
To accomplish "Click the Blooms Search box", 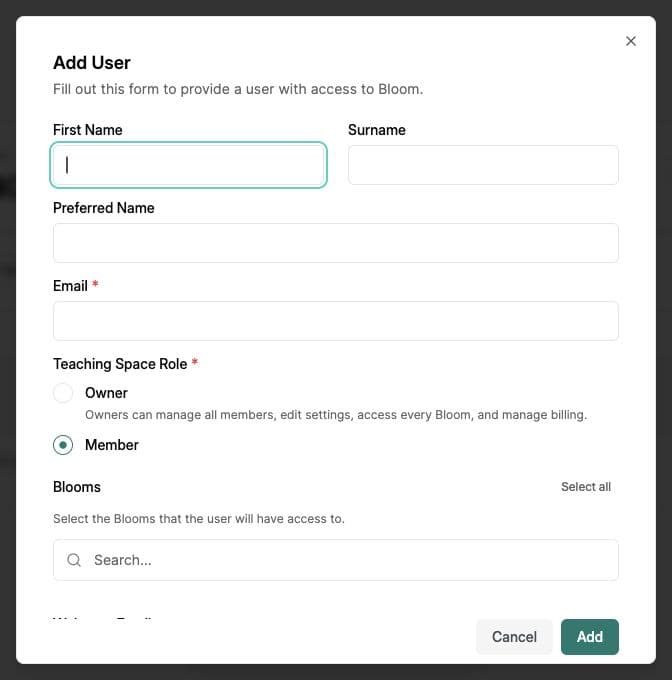I will click(336, 560).
